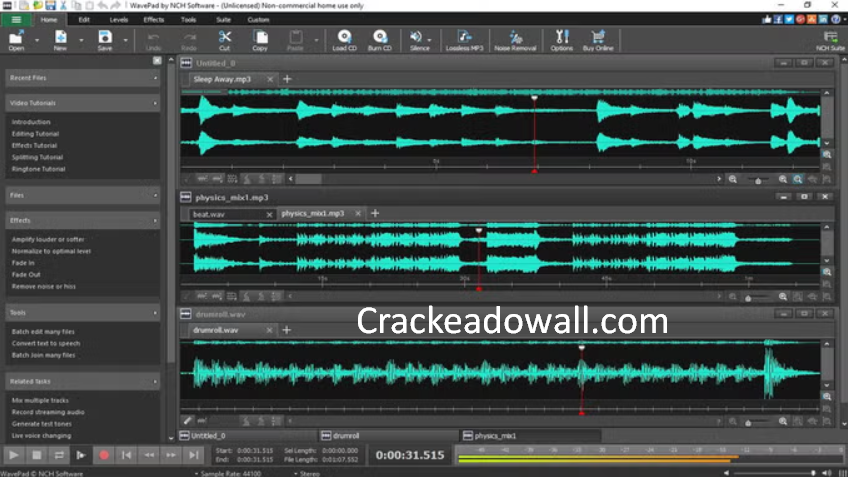Click the Copy toolbar icon
This screenshot has width=848, height=477.
260,41
